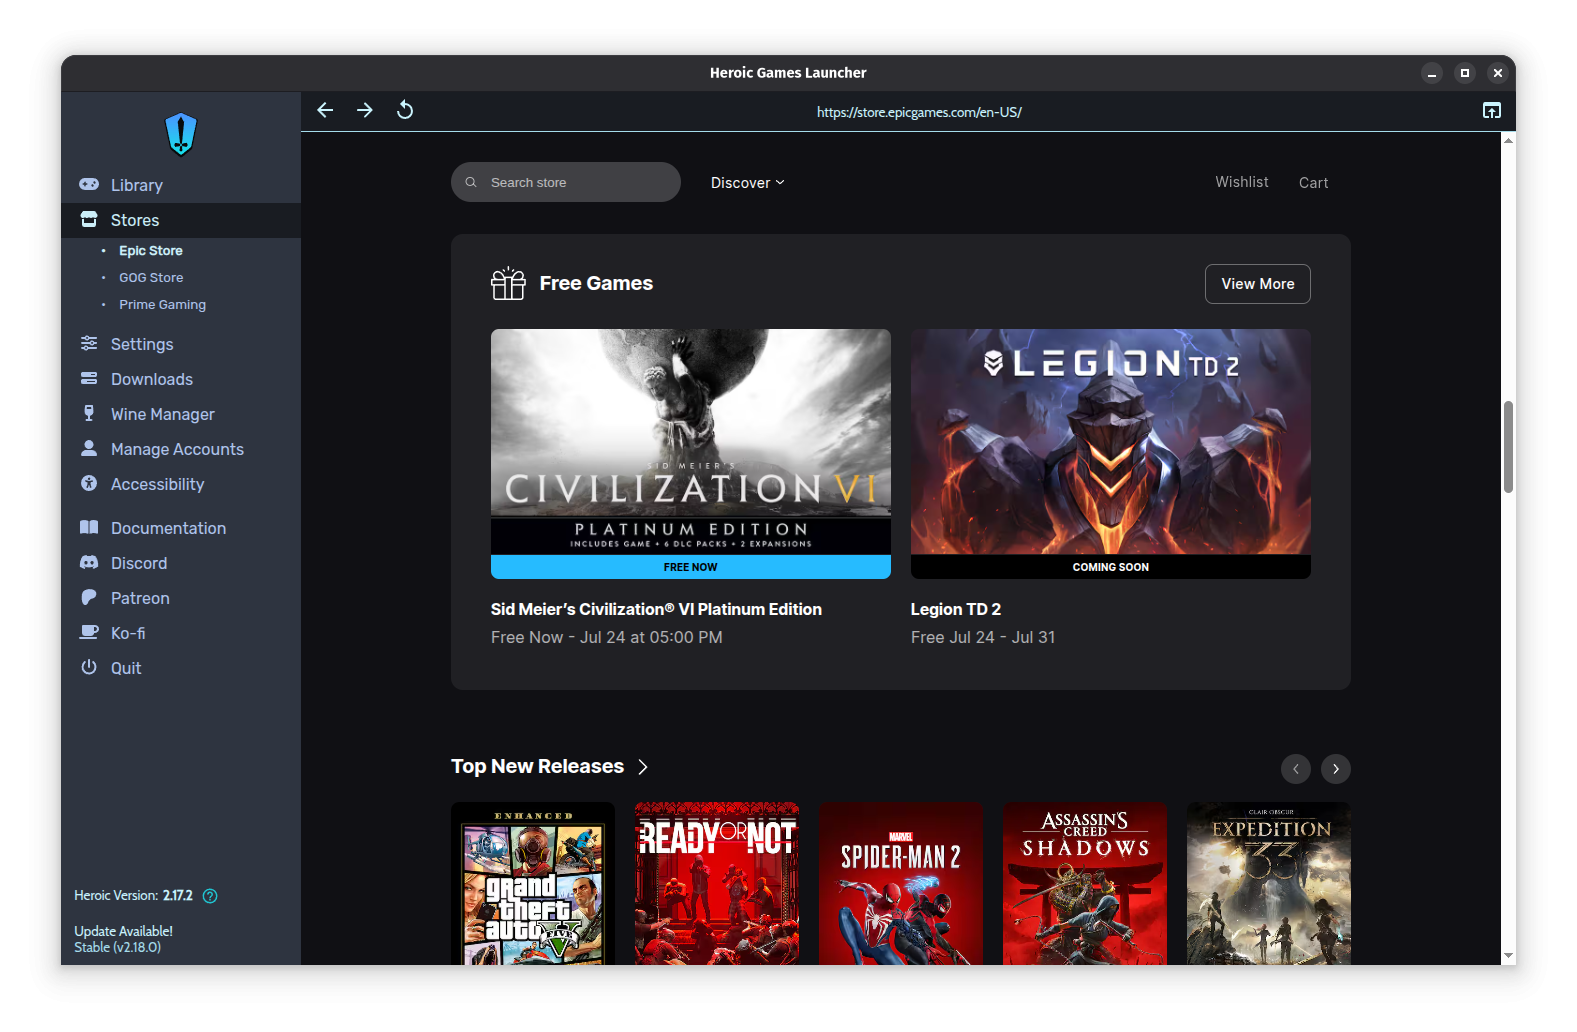The image size is (1577, 1032).
Task: Click the Search store field
Action: coord(566,182)
